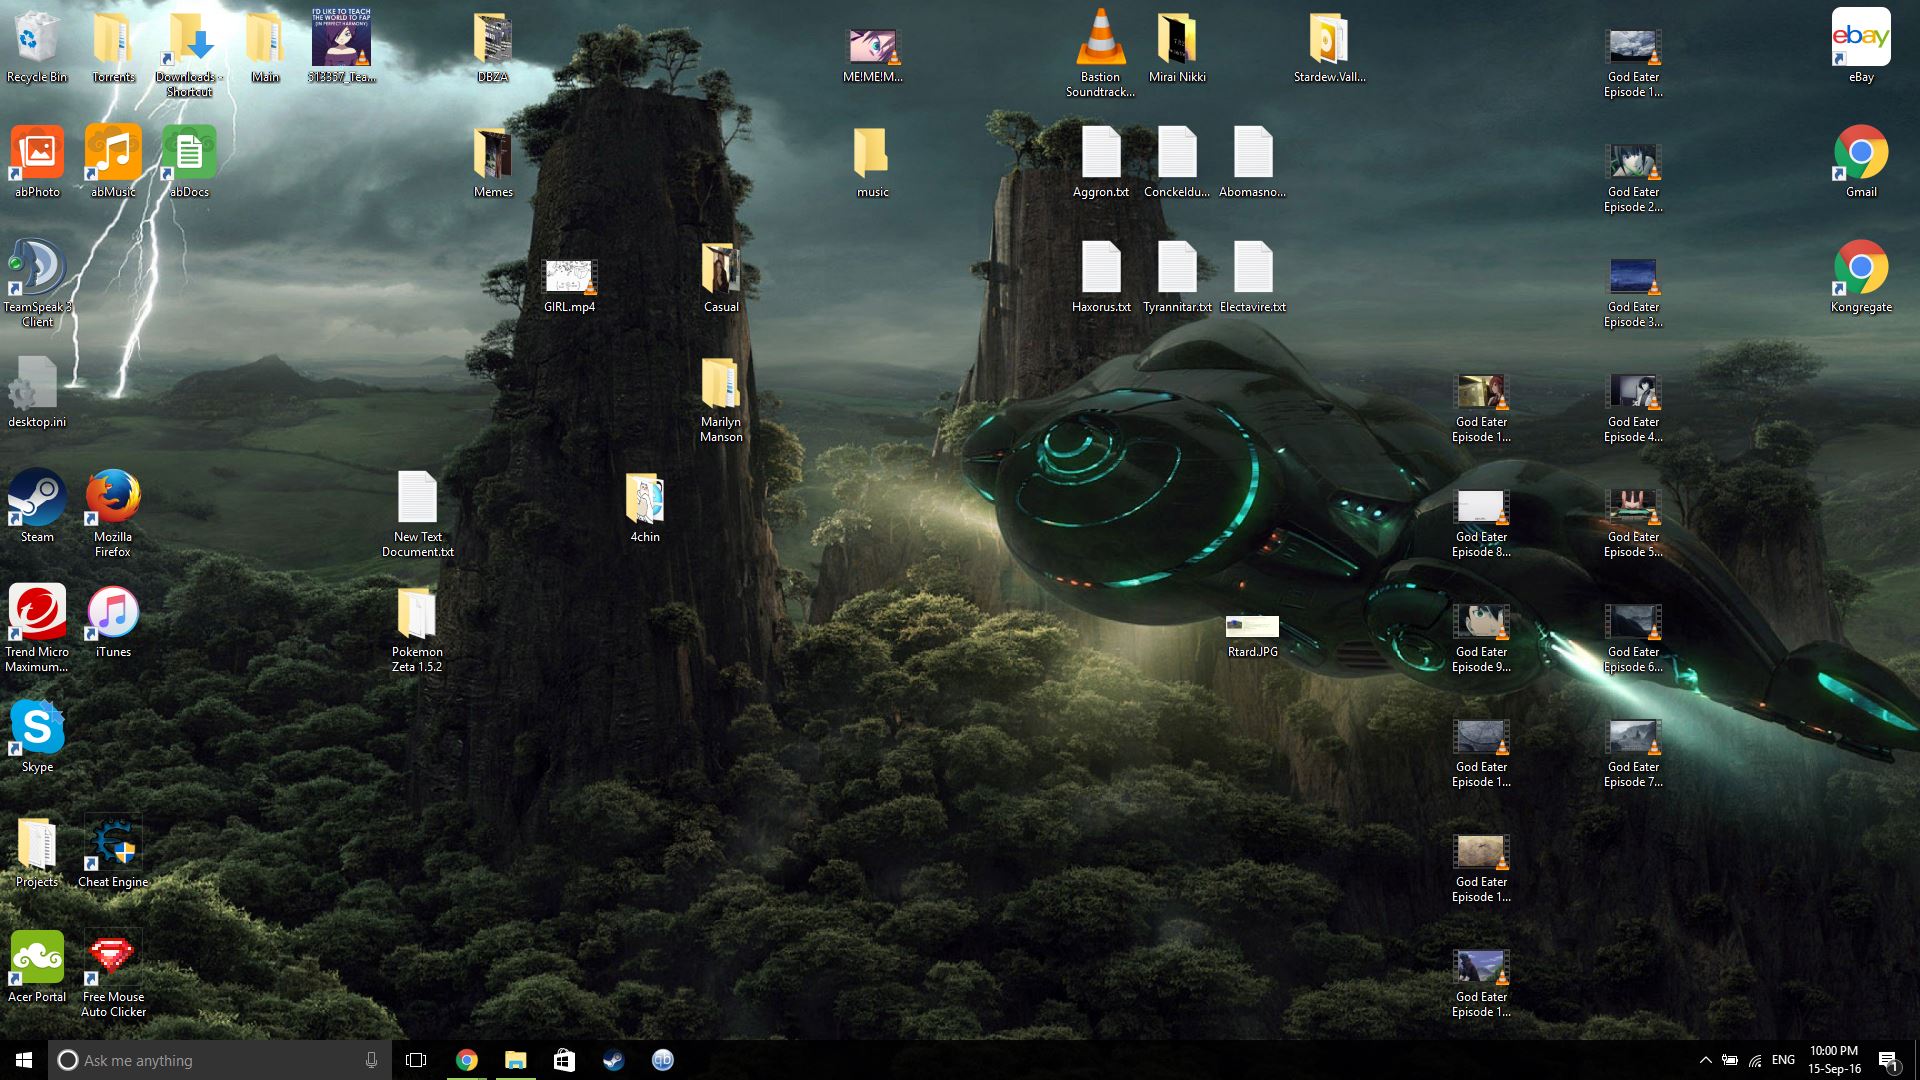This screenshot has height=1080, width=1920.
Task: Launch the eBay shortcut
Action: point(1861,47)
